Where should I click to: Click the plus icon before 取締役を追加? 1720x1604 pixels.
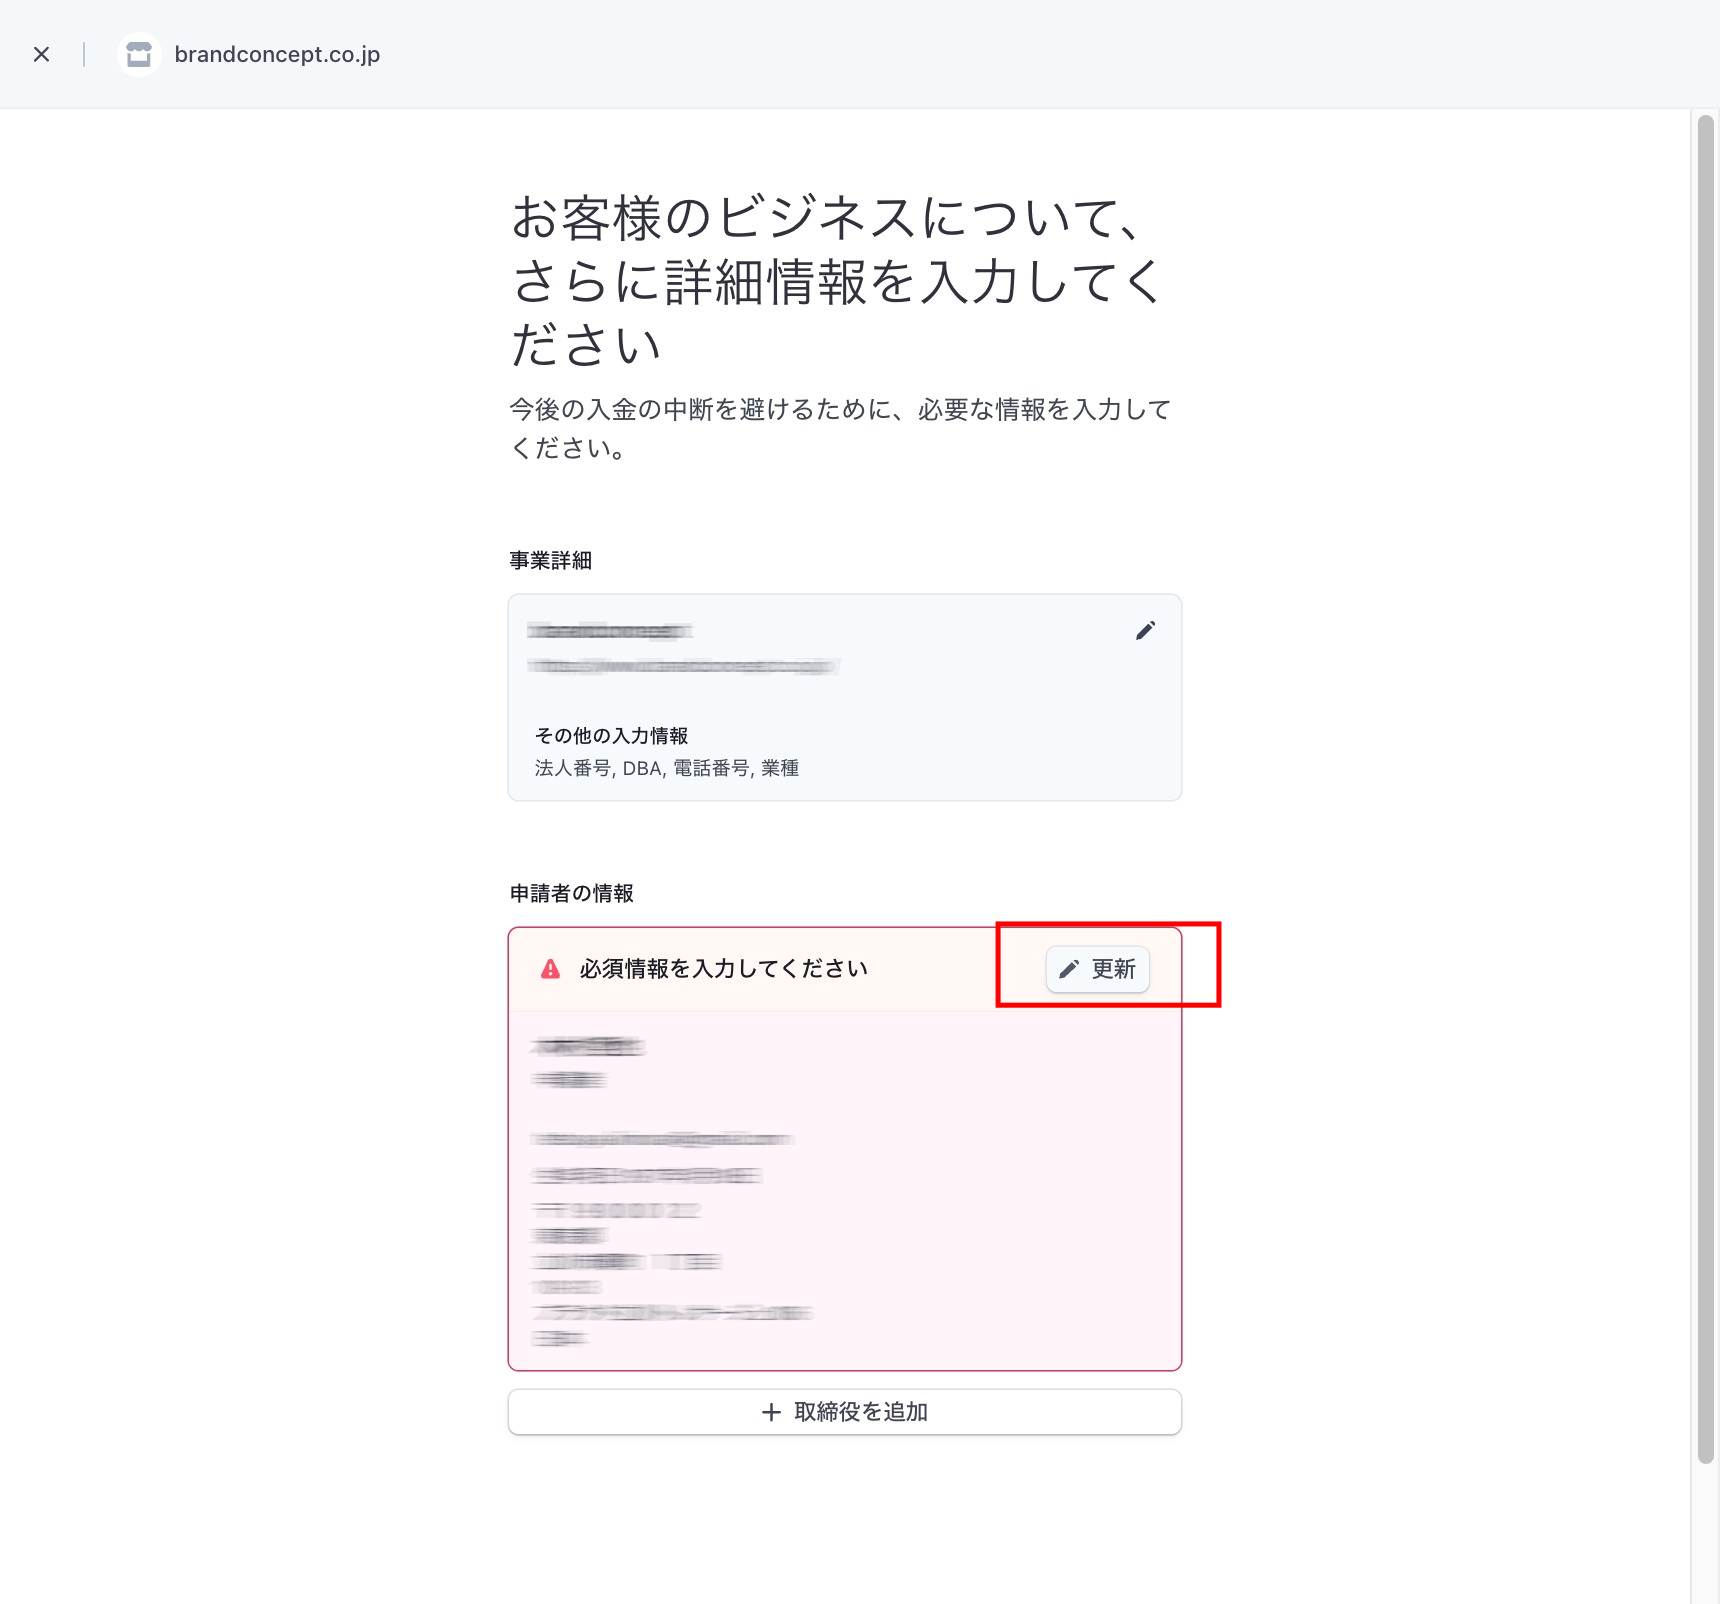pos(771,1412)
